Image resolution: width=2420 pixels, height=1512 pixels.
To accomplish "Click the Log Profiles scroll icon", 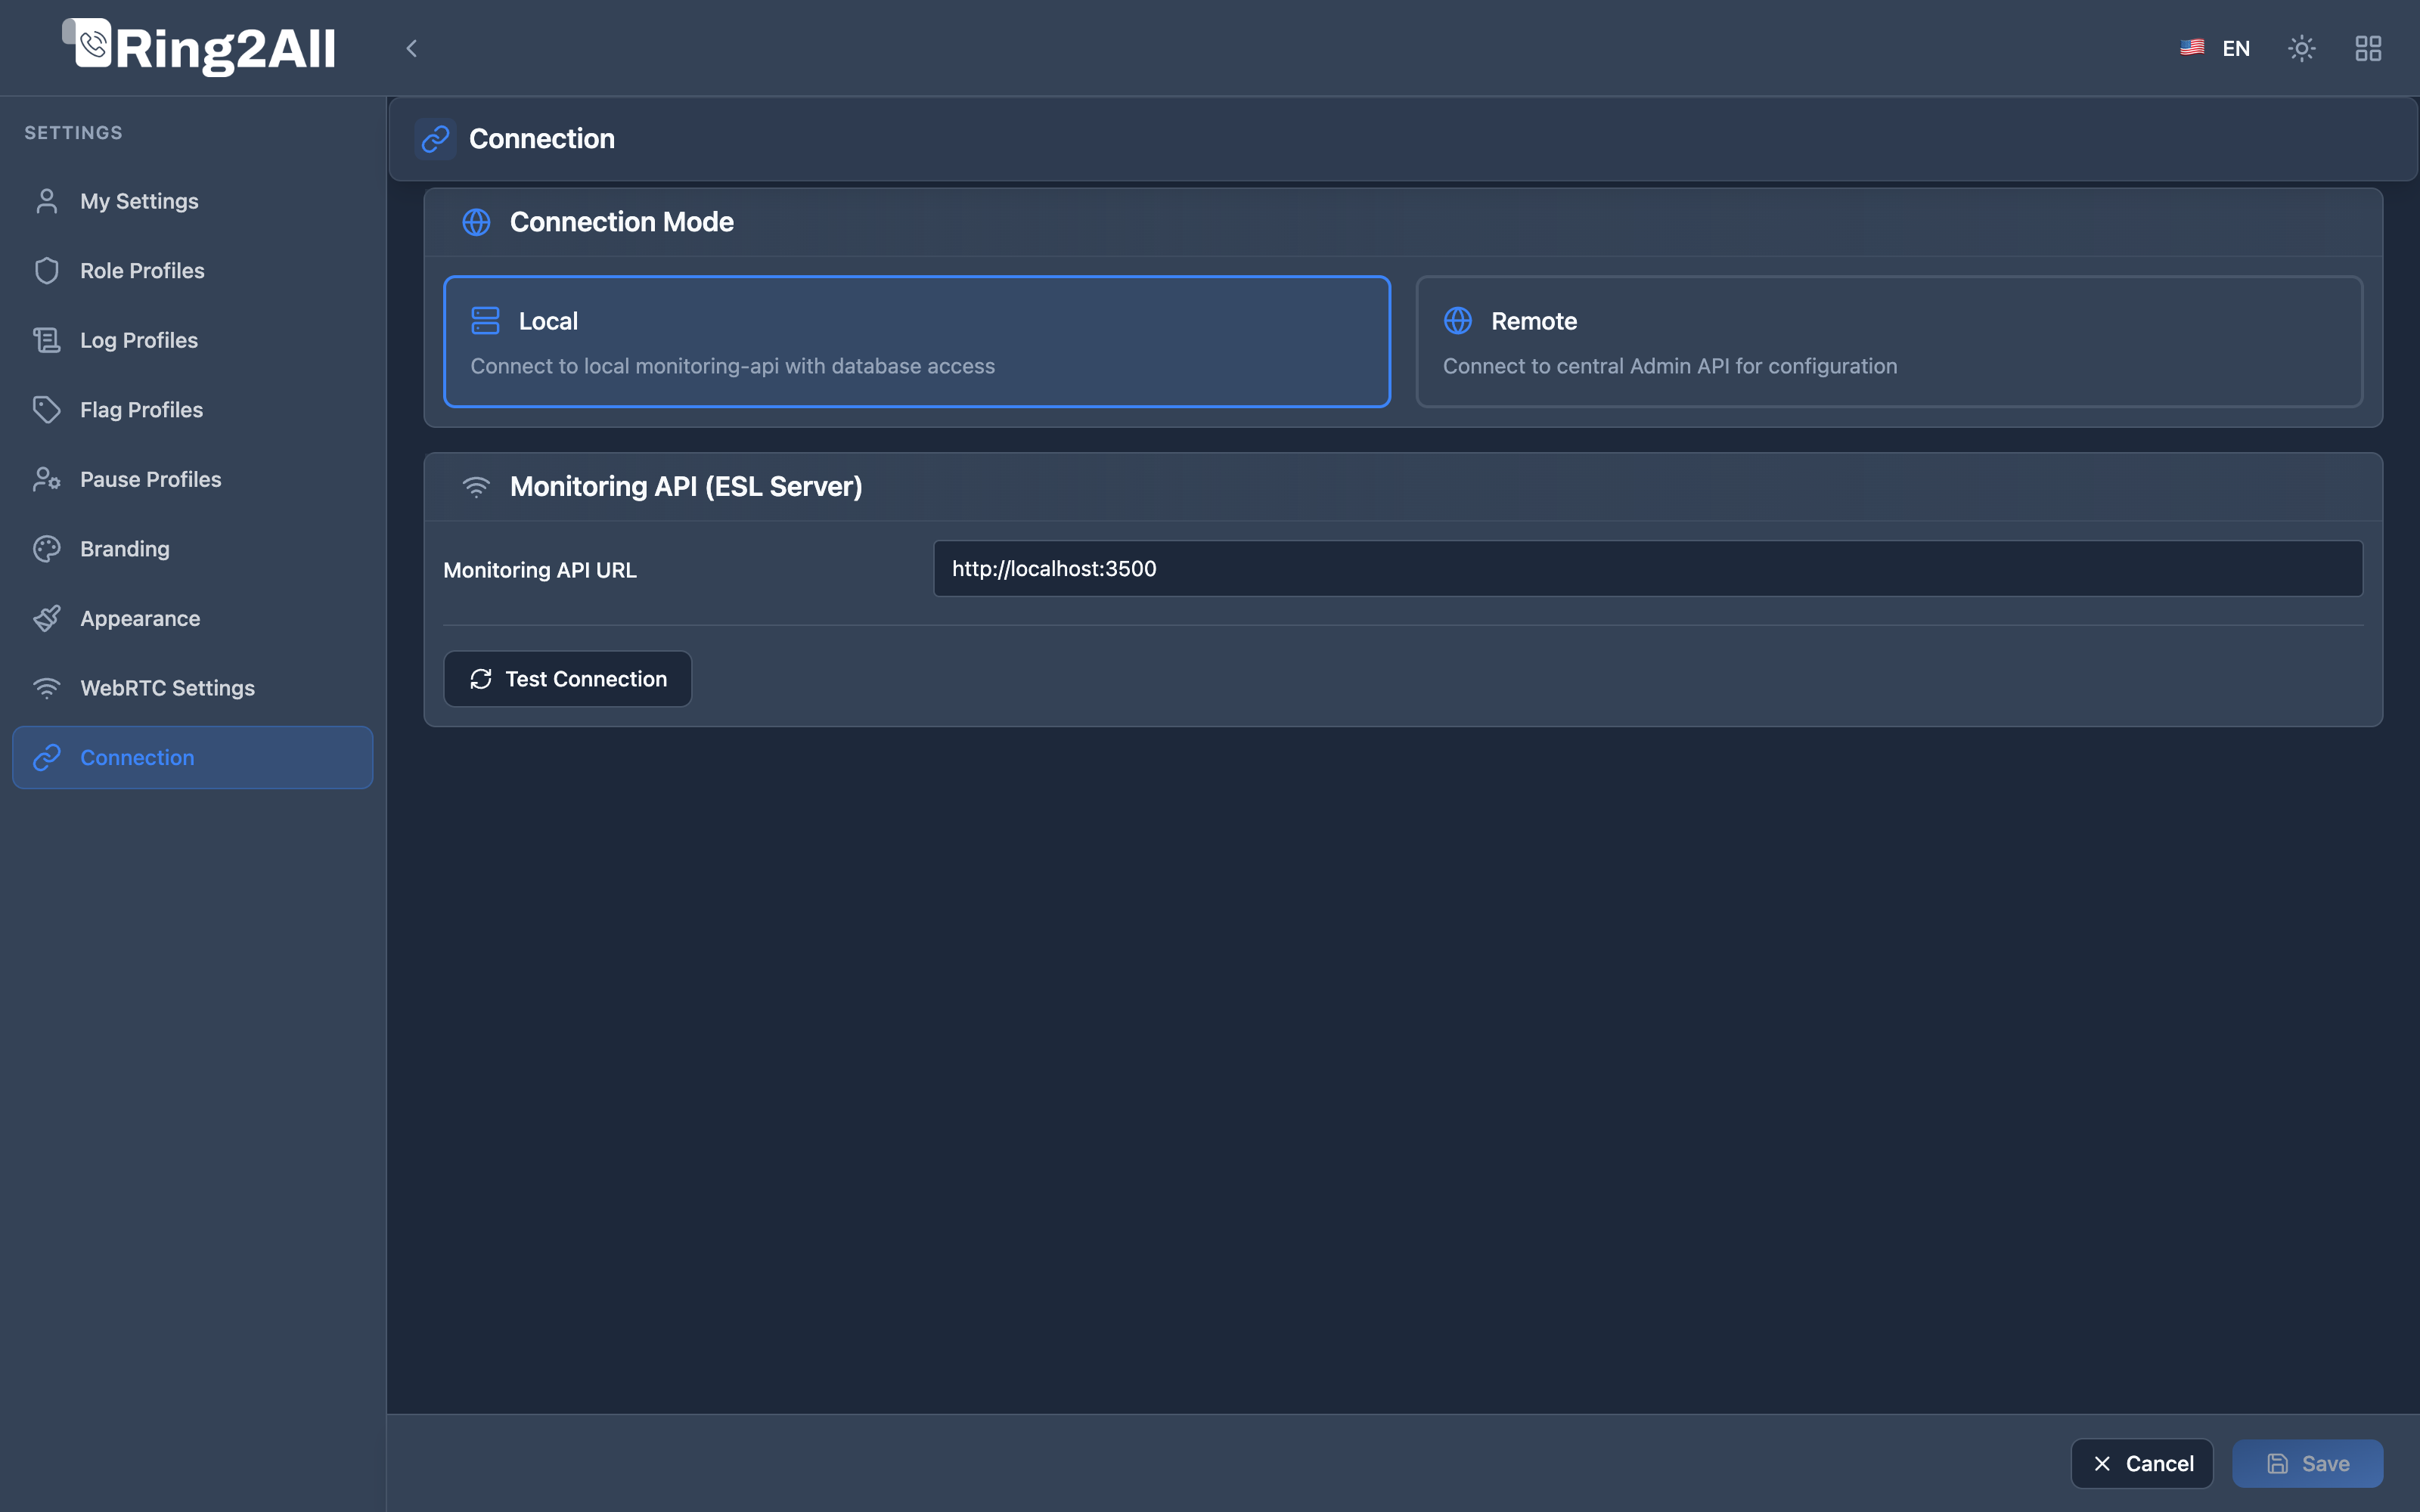I will 47,340.
